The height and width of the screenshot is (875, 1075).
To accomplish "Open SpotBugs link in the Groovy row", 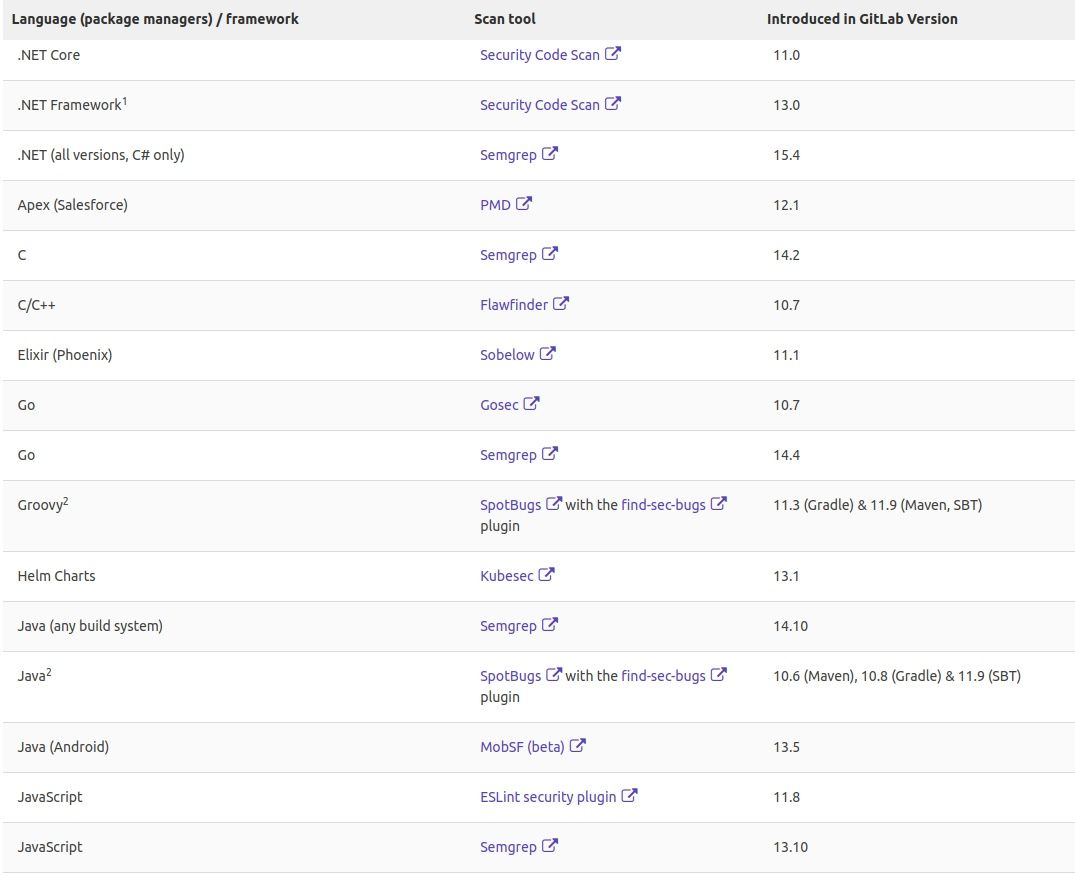I will [x=510, y=505].
